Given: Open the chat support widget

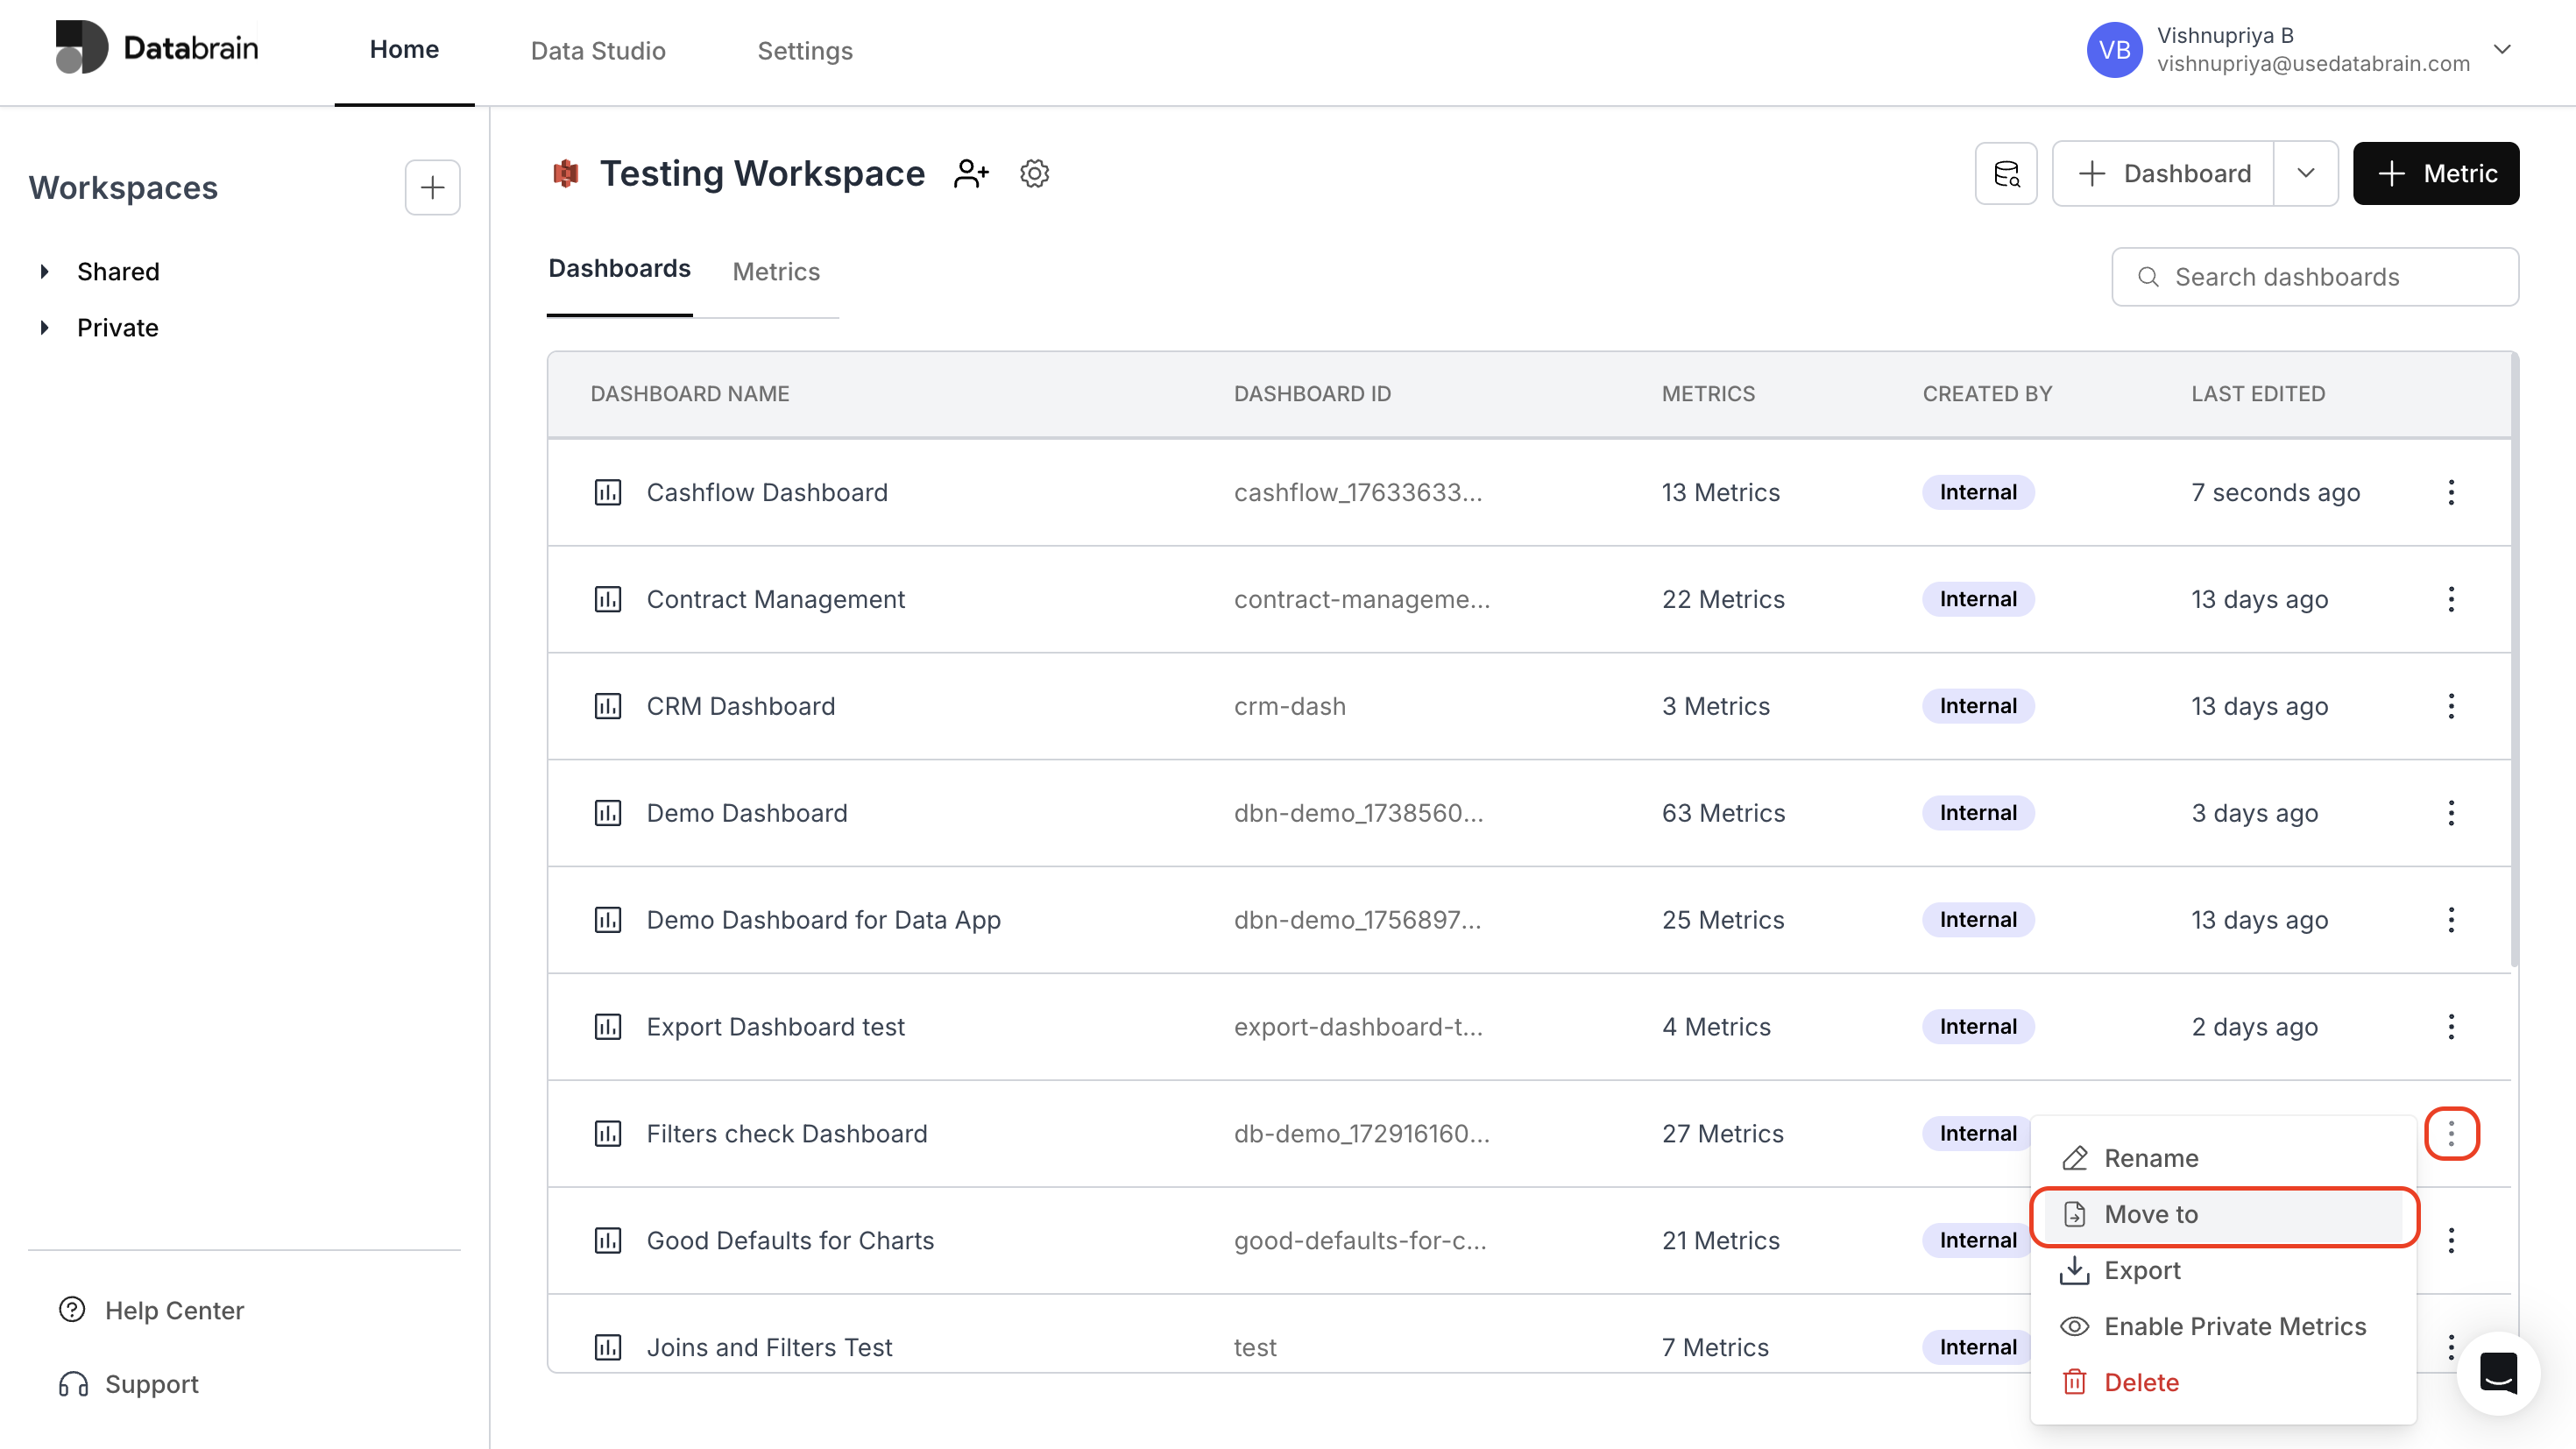Looking at the screenshot, I should pos(2498,1373).
